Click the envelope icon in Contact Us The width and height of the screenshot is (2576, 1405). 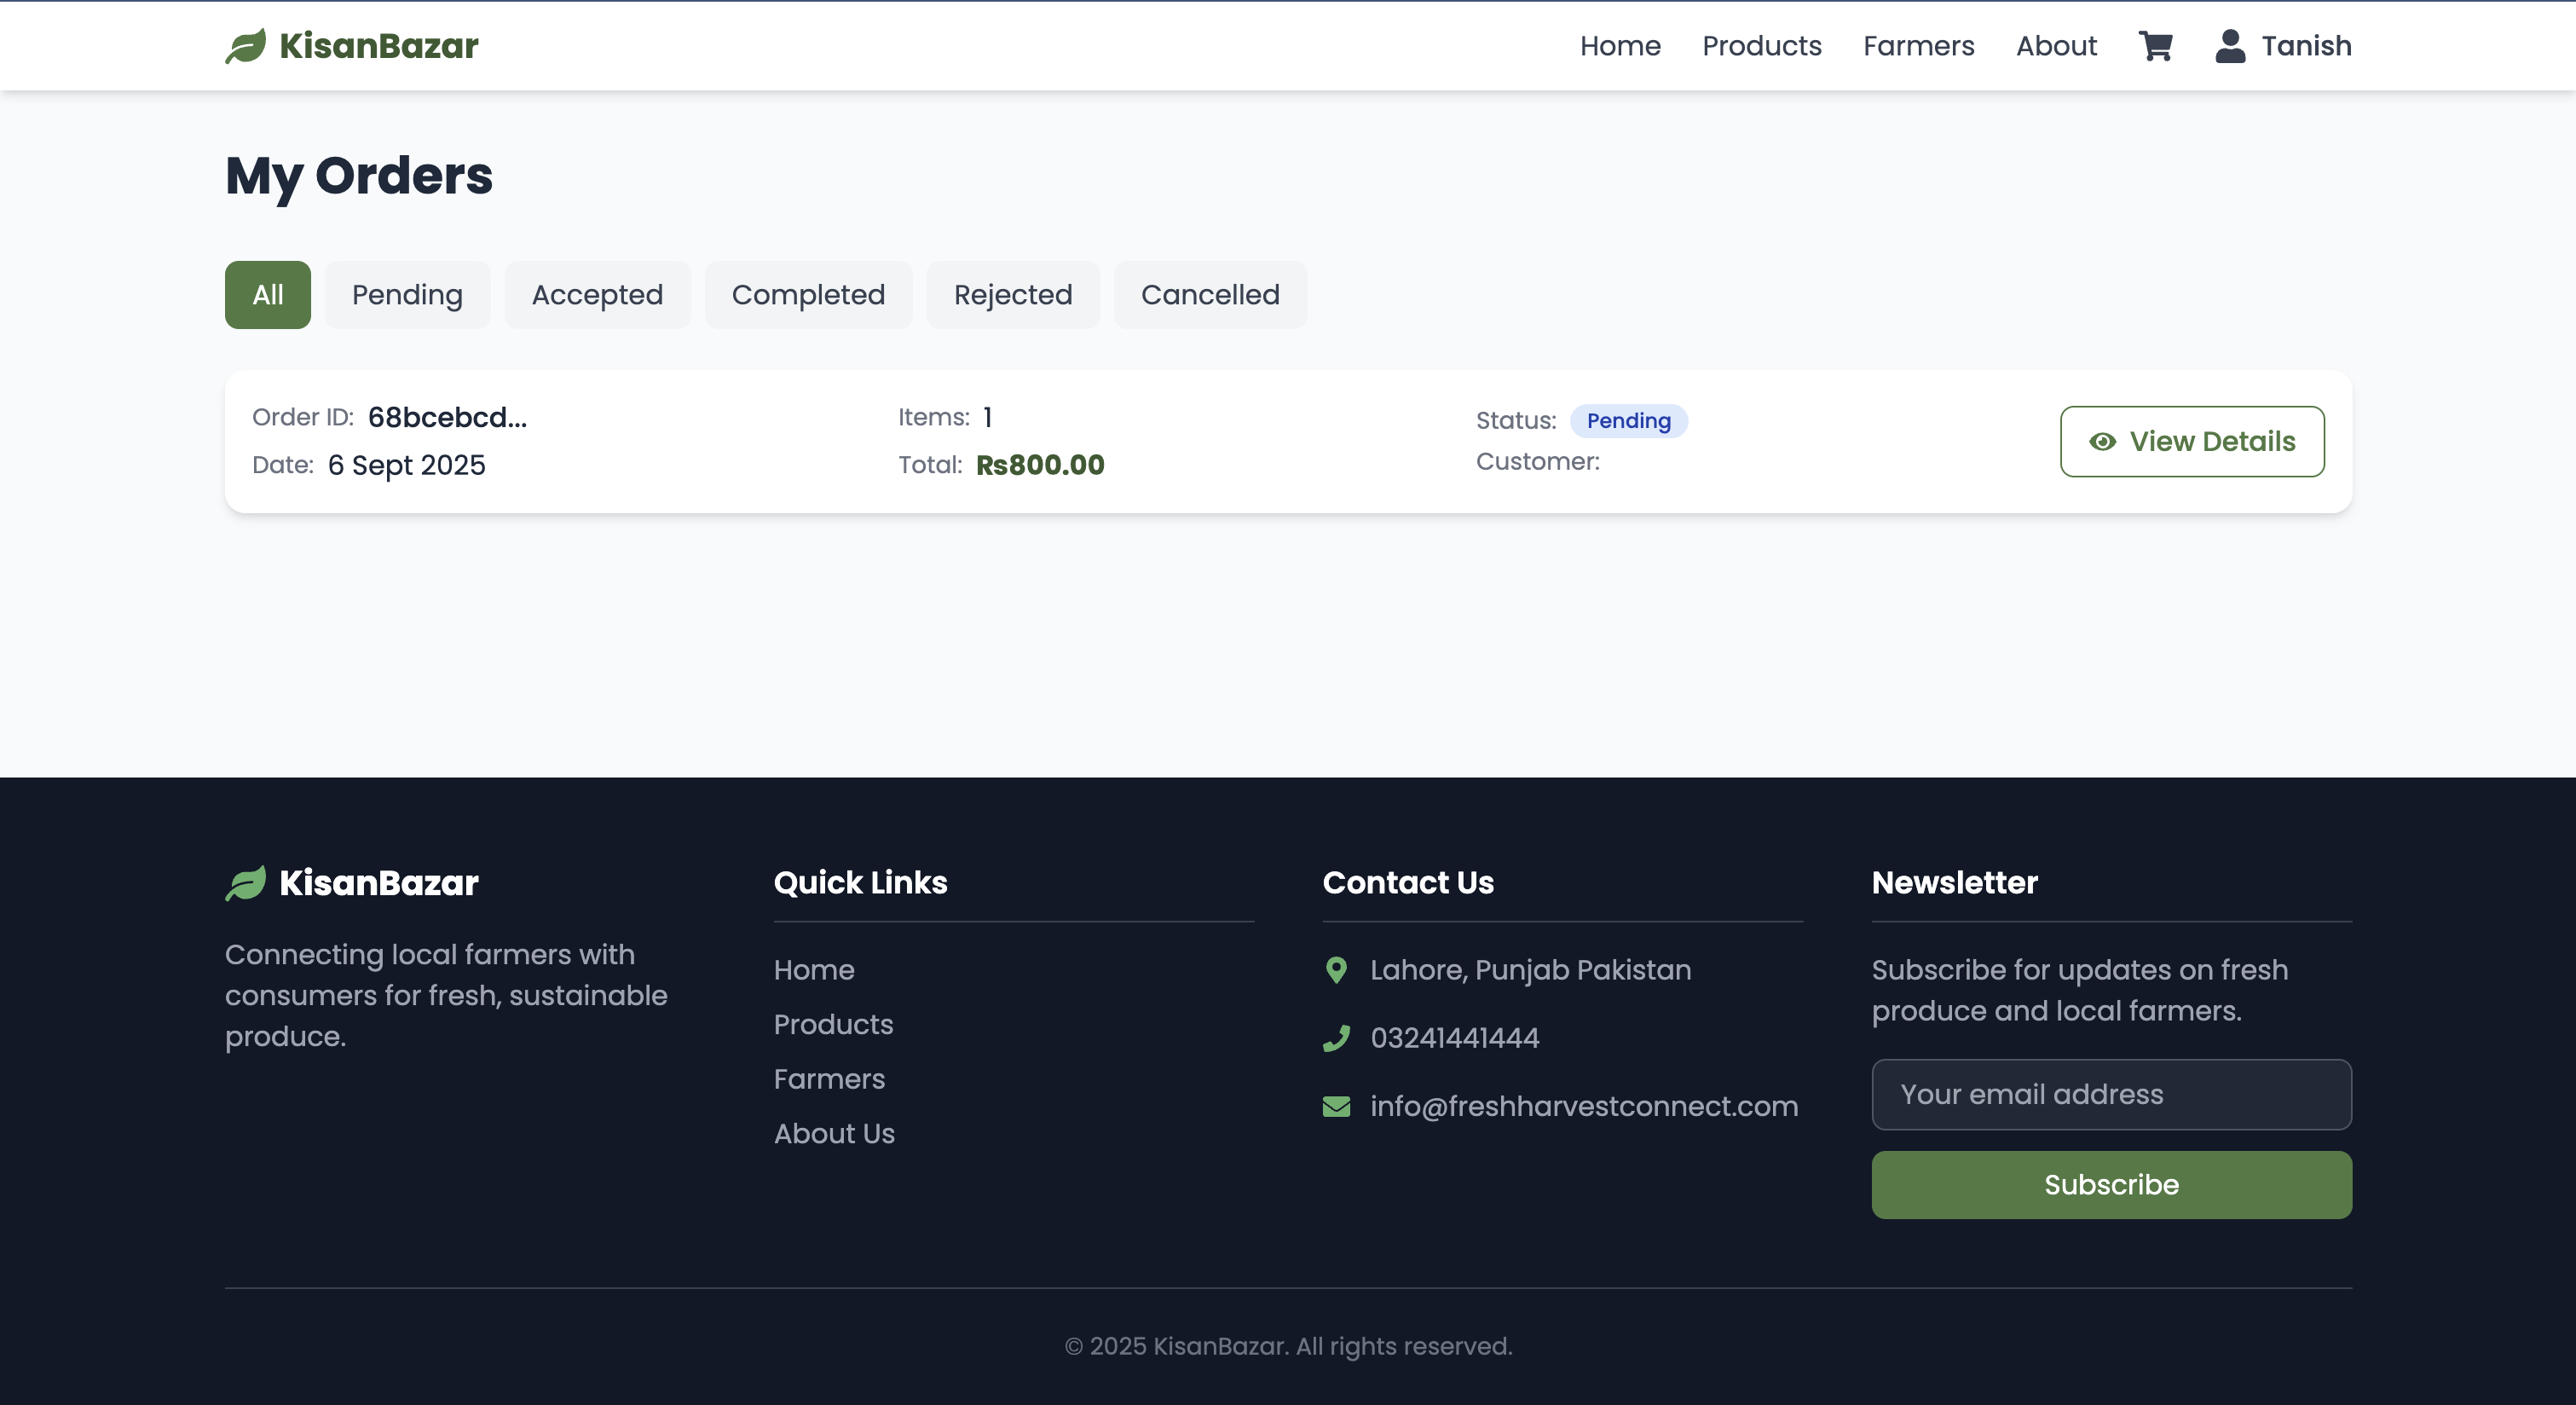(1336, 1106)
